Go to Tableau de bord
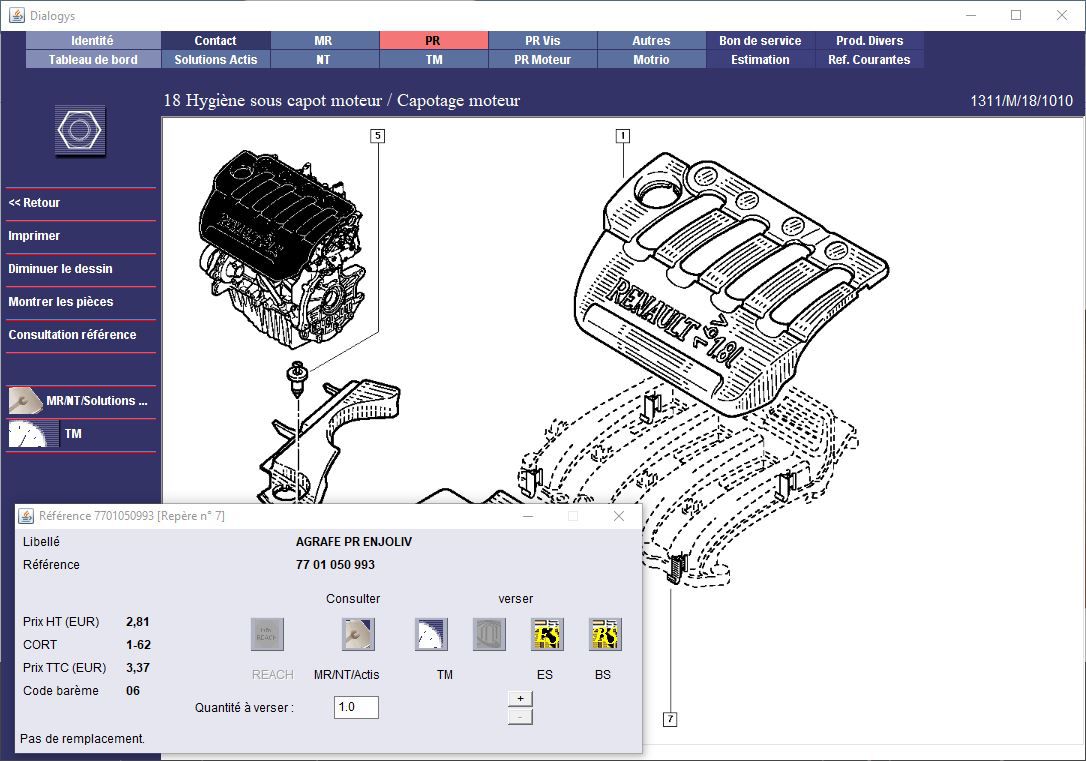Viewport: 1086px width, 761px height. pos(93,60)
